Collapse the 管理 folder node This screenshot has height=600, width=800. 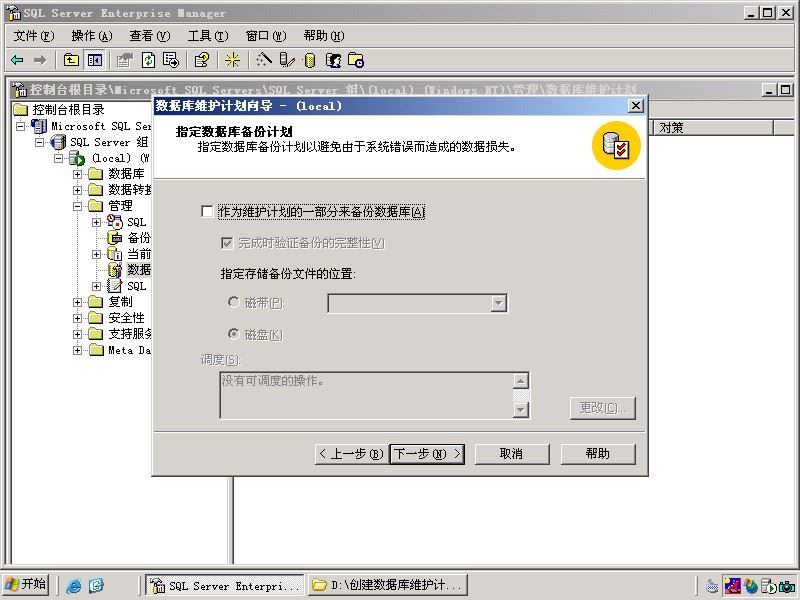coord(78,206)
